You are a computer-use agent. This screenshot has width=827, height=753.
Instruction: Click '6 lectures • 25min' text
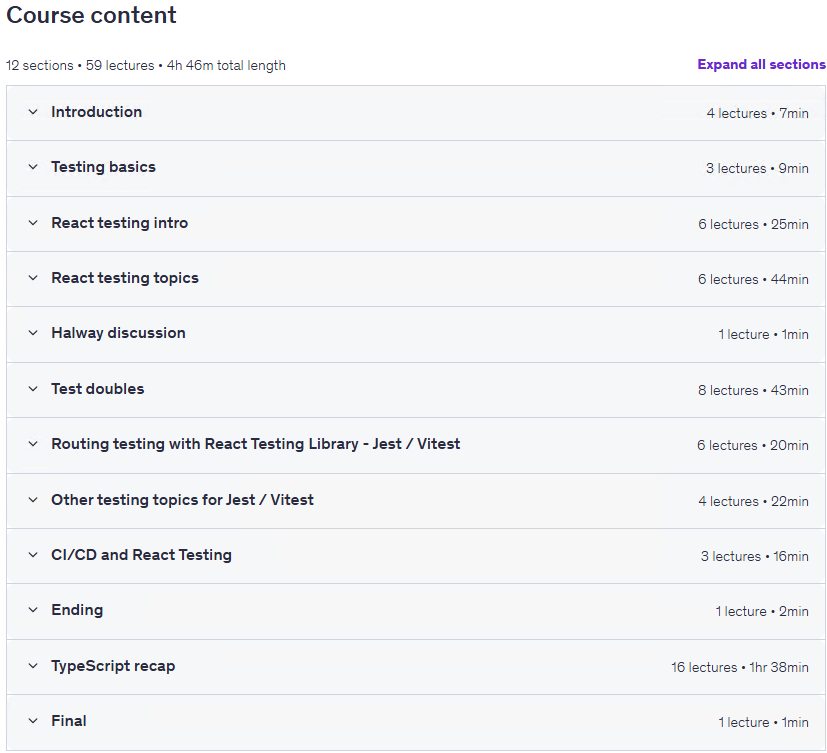click(753, 224)
